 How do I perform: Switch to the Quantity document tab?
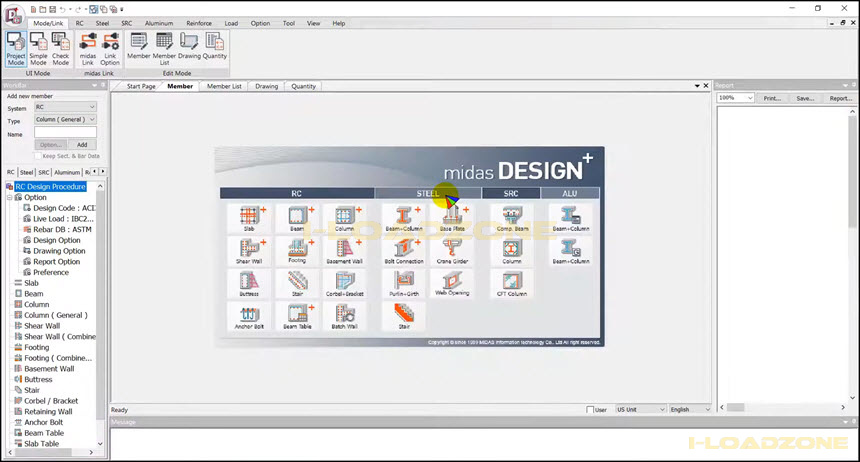tap(303, 86)
